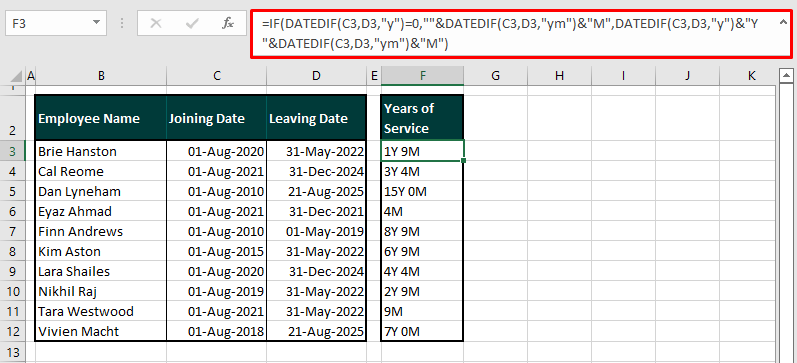Select row 7 header

13,232
